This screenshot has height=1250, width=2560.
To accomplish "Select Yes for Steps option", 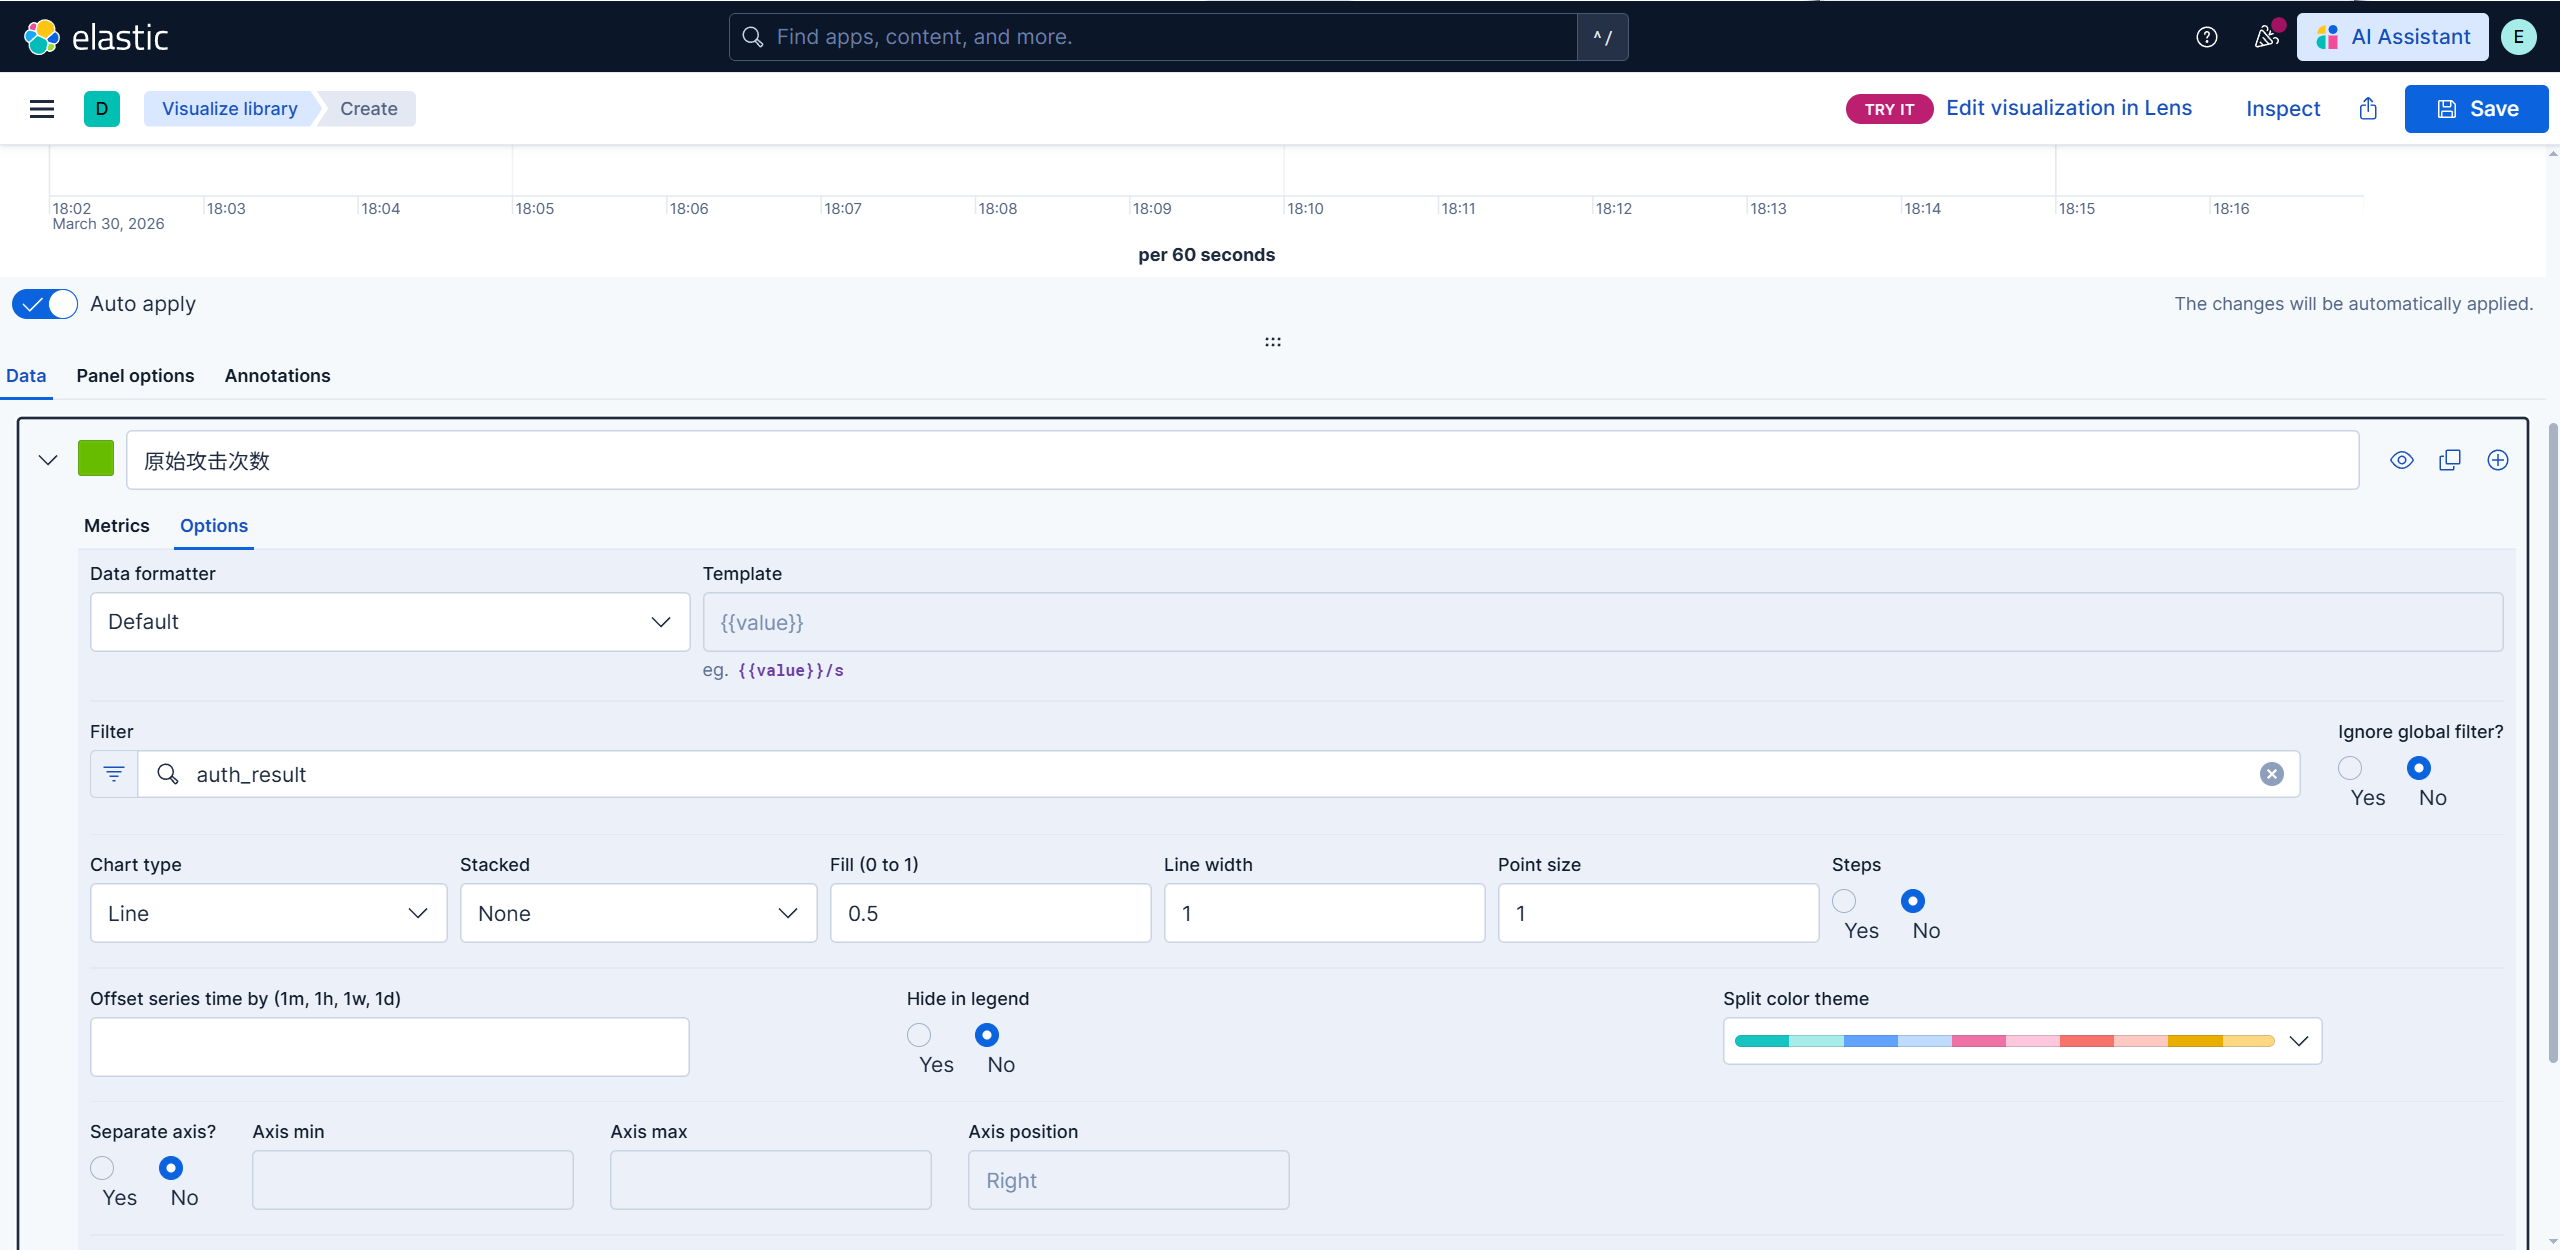I will click(1844, 901).
